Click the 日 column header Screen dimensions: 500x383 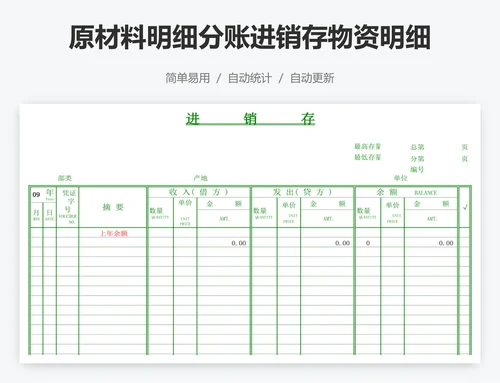50,214
